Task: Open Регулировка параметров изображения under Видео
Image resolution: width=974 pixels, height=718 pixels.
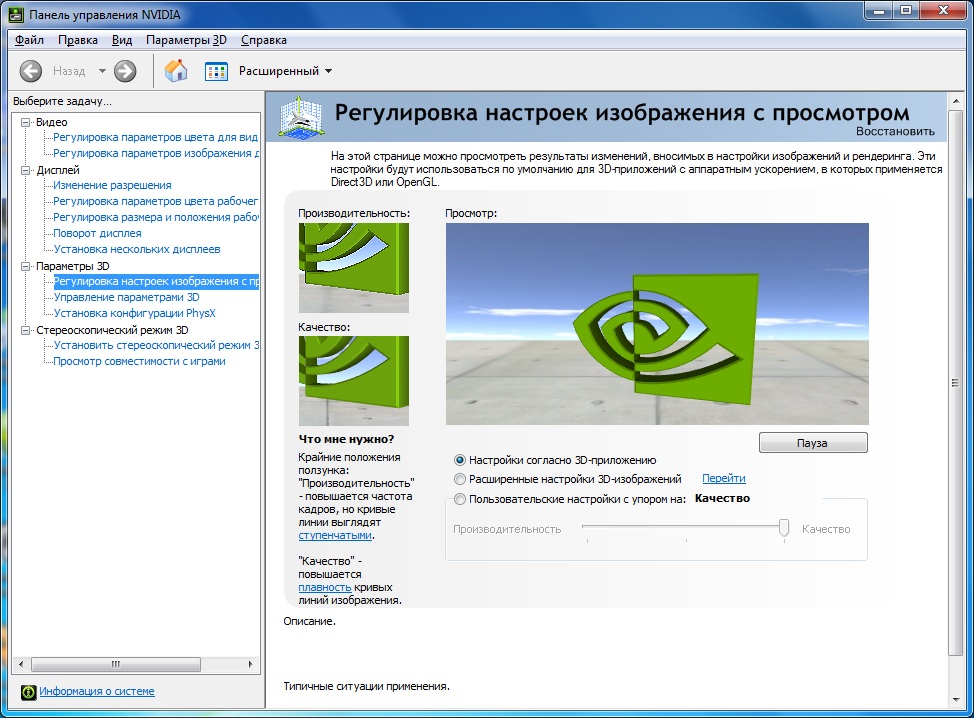Action: 156,153
